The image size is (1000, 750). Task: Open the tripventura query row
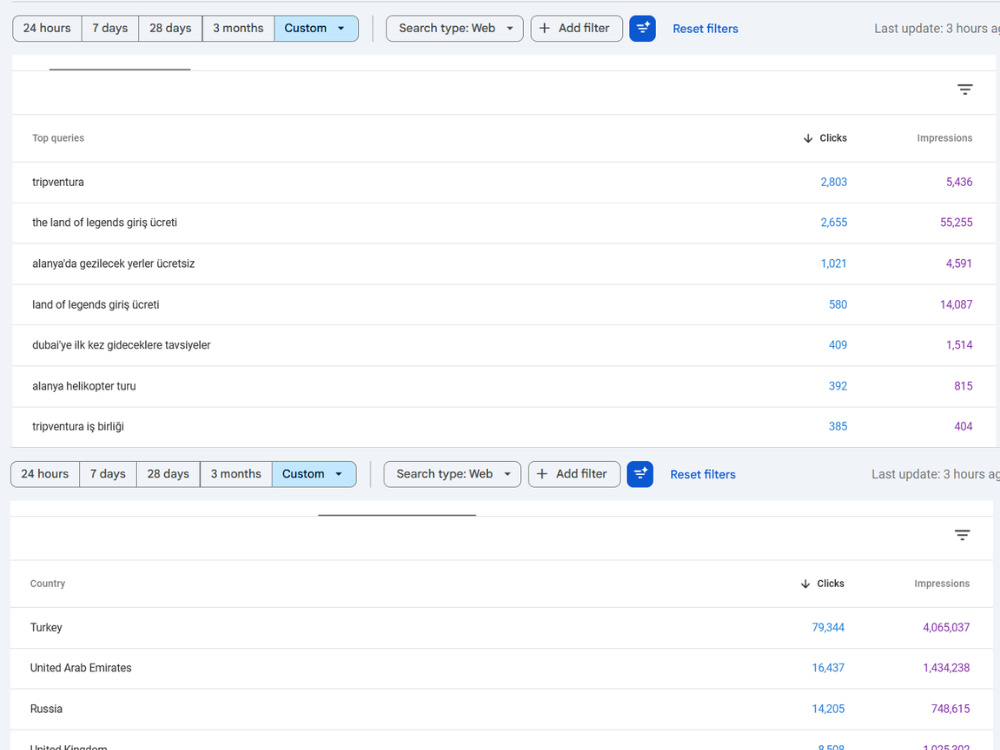pos(503,182)
